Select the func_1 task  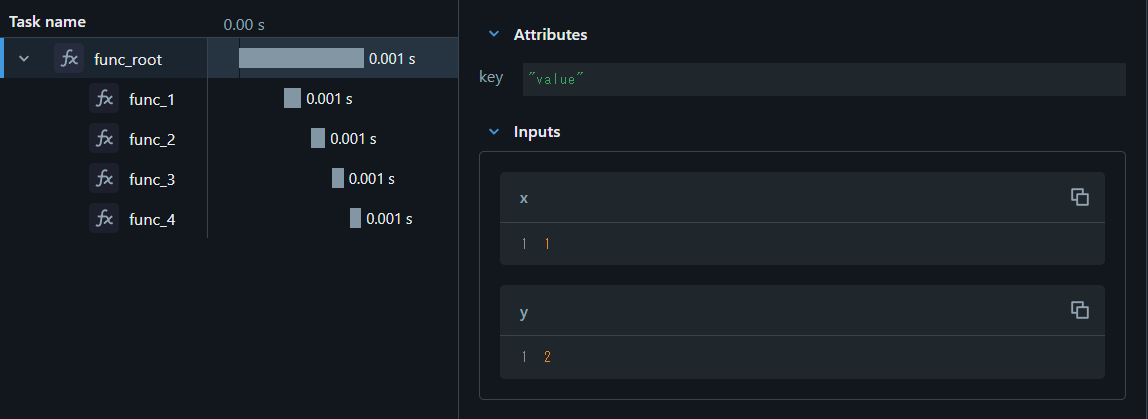(152, 99)
